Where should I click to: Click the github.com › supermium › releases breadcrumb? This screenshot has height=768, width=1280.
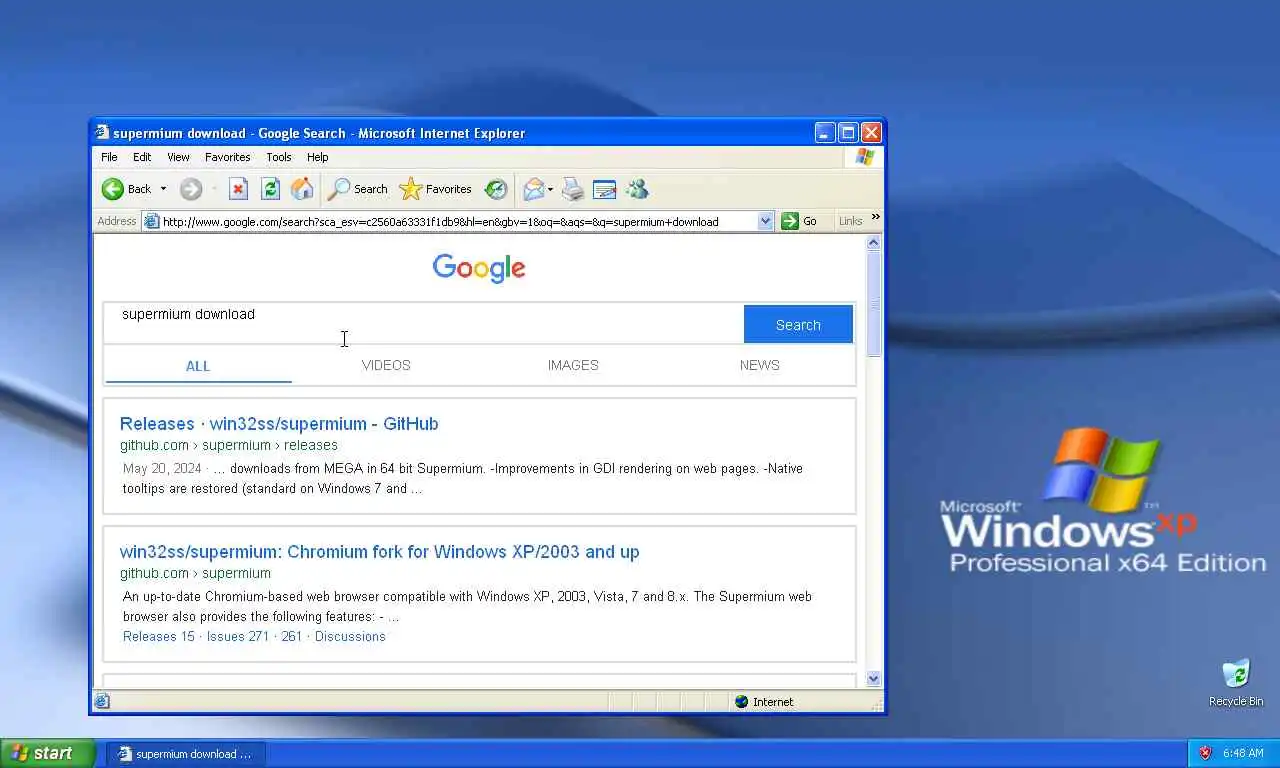click(x=229, y=445)
